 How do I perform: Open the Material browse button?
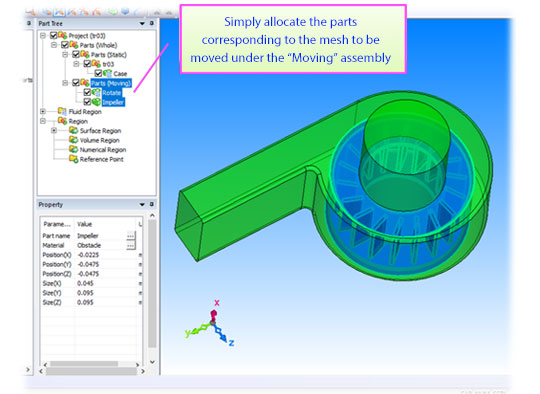point(131,245)
